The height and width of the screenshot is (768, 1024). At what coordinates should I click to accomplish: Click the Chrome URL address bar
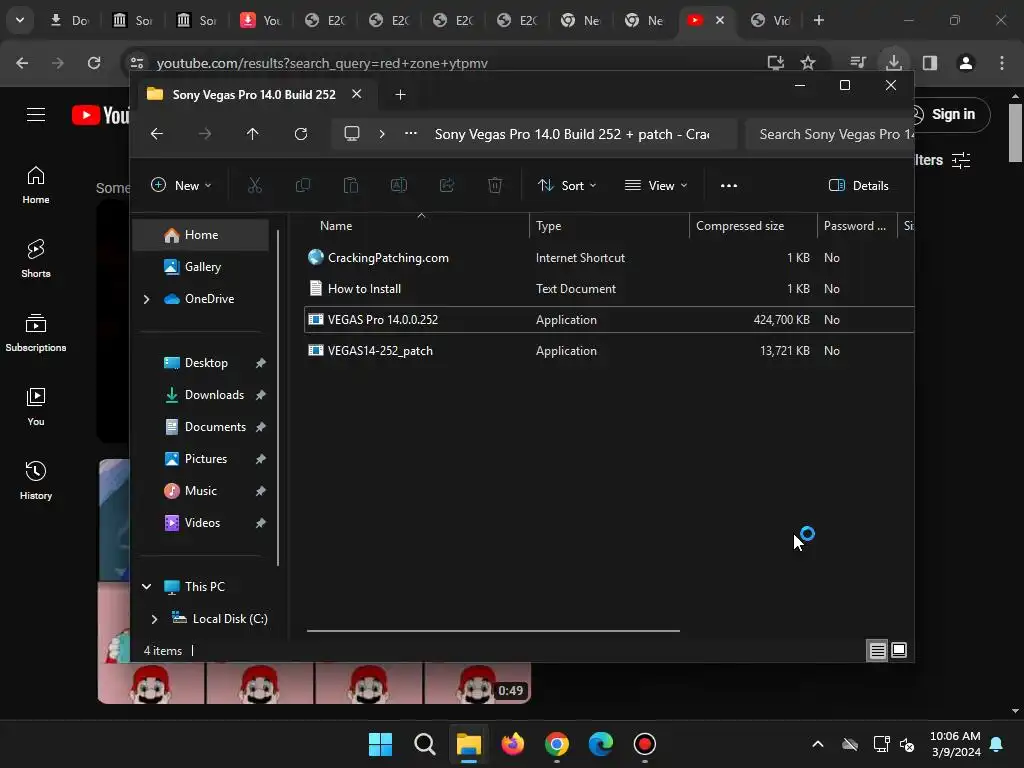(x=457, y=63)
